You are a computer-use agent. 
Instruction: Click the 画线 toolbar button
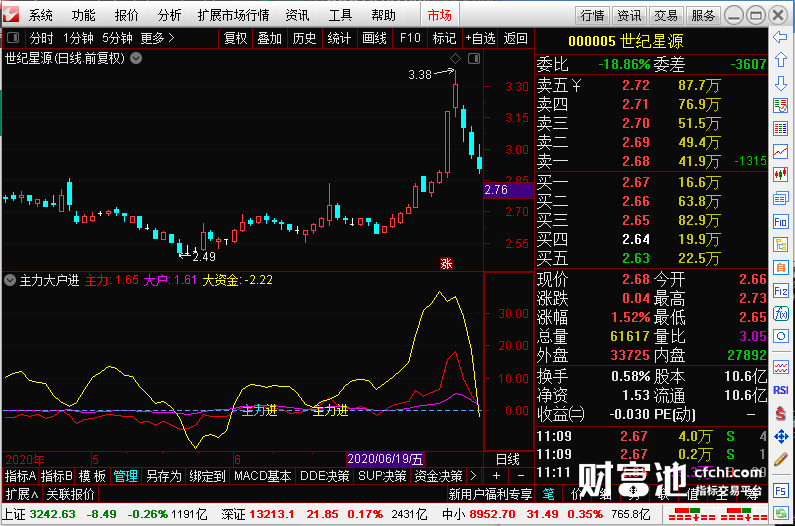[375, 38]
